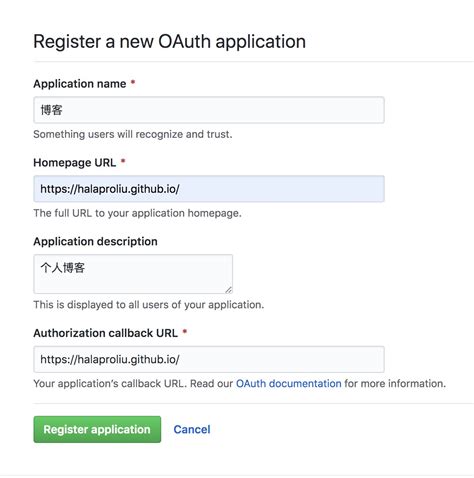Screen dimensions: 474x478
Task: Click the Your application's callback URL hint text
Action: click(x=239, y=383)
